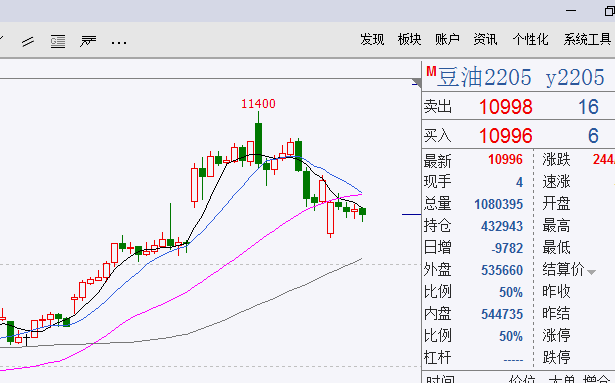This screenshot has width=615, height=383.
Task: Click the red M marker beside 豆油2205
Action: pyautogui.click(x=431, y=71)
